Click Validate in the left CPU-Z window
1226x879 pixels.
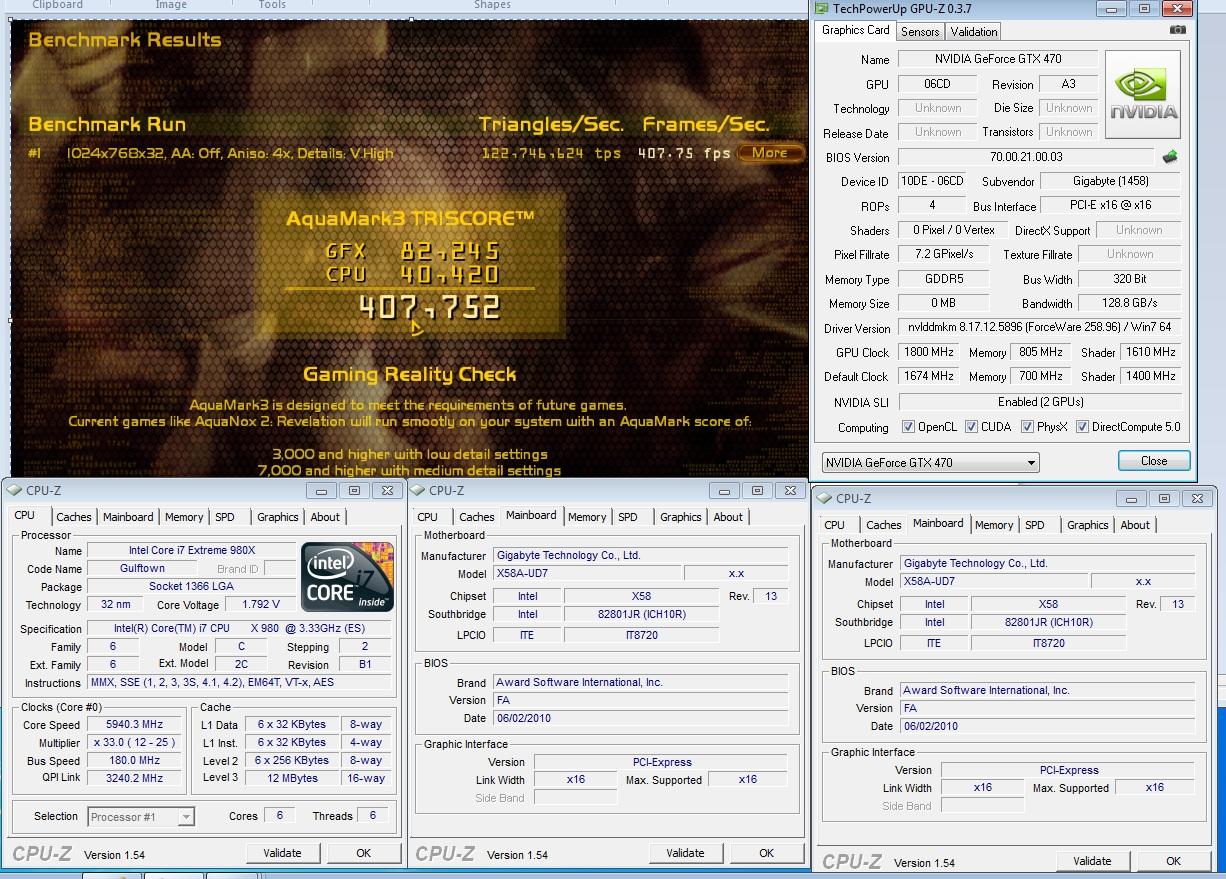click(x=282, y=853)
